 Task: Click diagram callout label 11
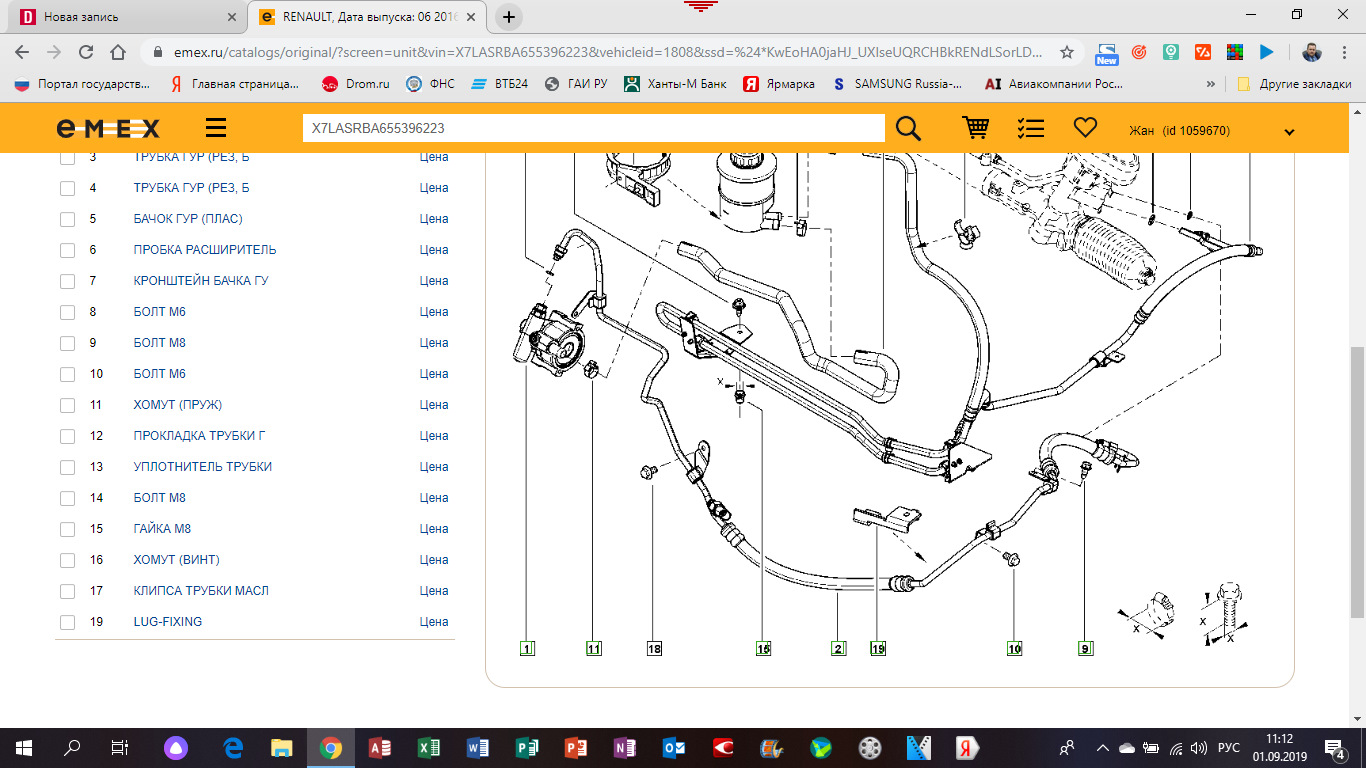[593, 648]
